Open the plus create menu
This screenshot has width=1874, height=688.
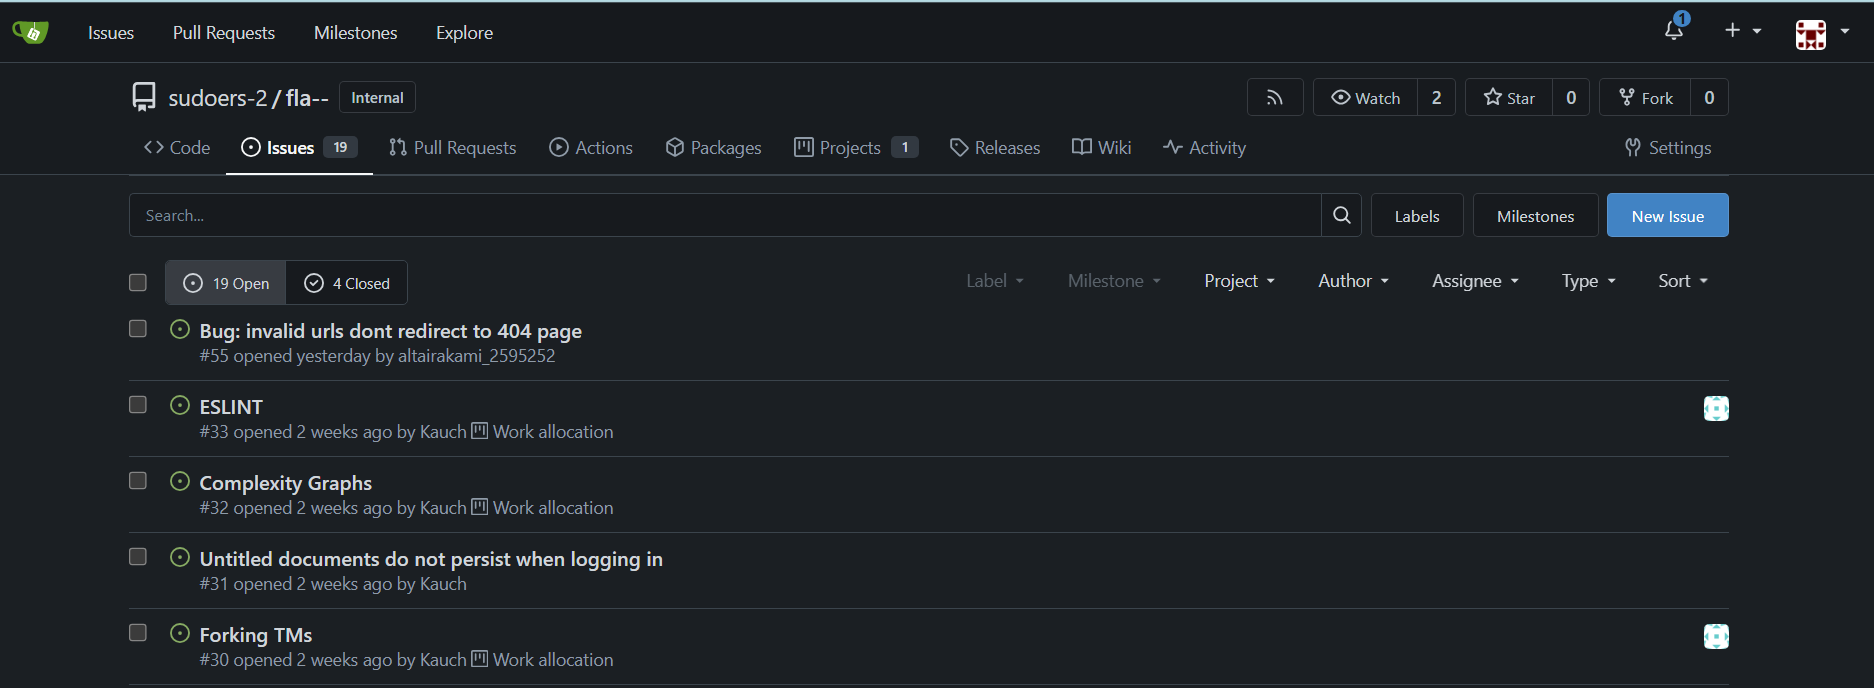(x=1743, y=31)
